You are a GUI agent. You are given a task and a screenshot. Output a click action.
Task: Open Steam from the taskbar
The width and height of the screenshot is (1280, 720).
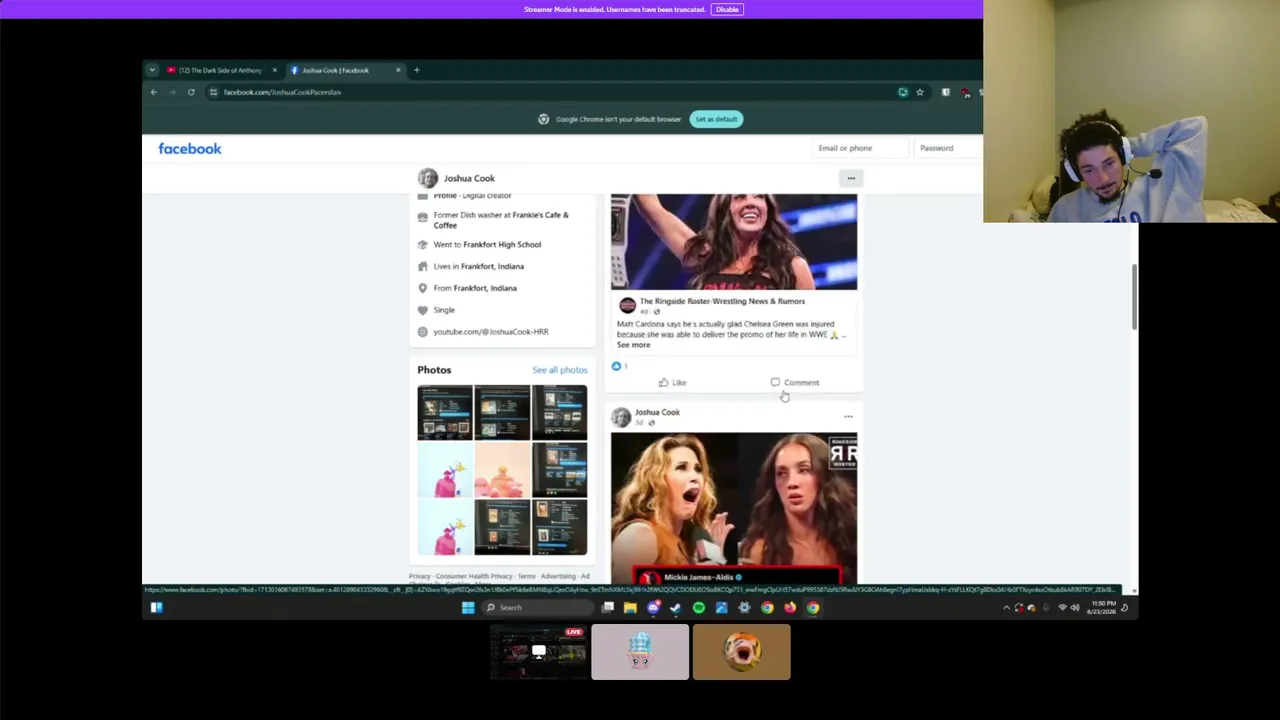[x=675, y=607]
